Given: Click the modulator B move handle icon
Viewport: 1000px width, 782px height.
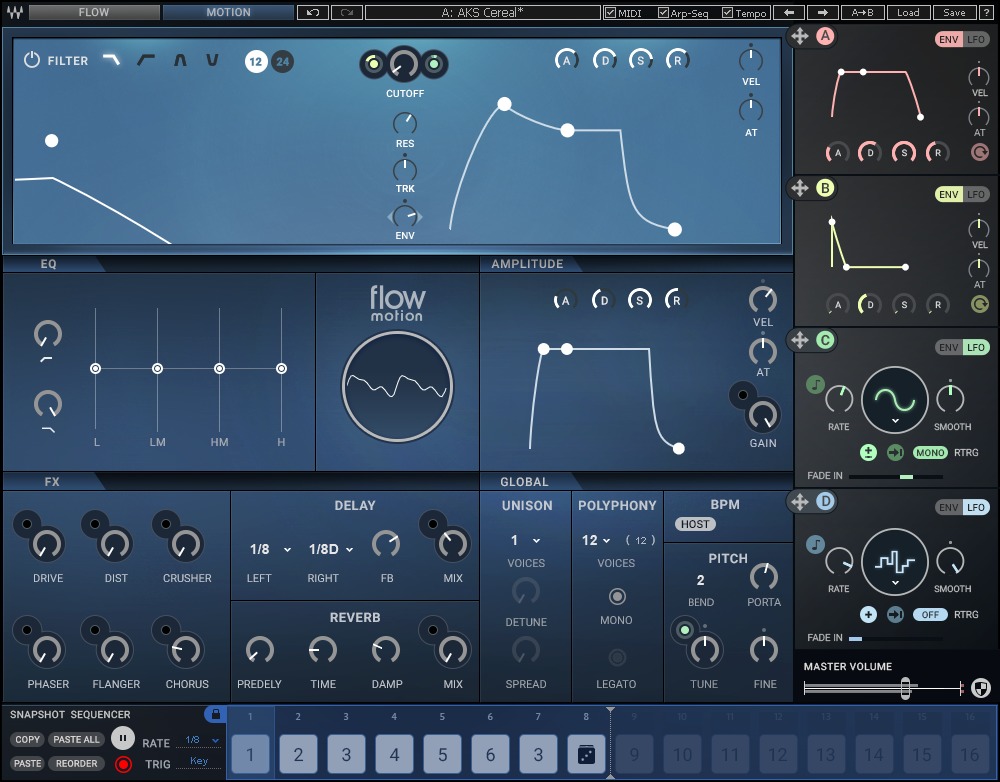Looking at the screenshot, I should tap(800, 188).
